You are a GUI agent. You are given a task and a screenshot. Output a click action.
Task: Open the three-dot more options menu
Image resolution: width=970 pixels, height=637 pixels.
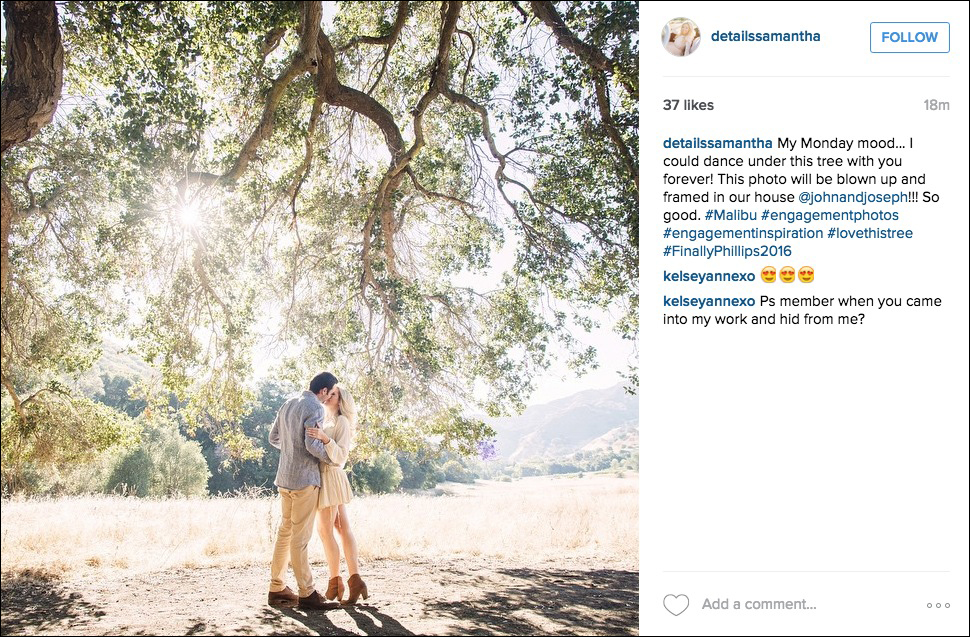pyautogui.click(x=938, y=605)
